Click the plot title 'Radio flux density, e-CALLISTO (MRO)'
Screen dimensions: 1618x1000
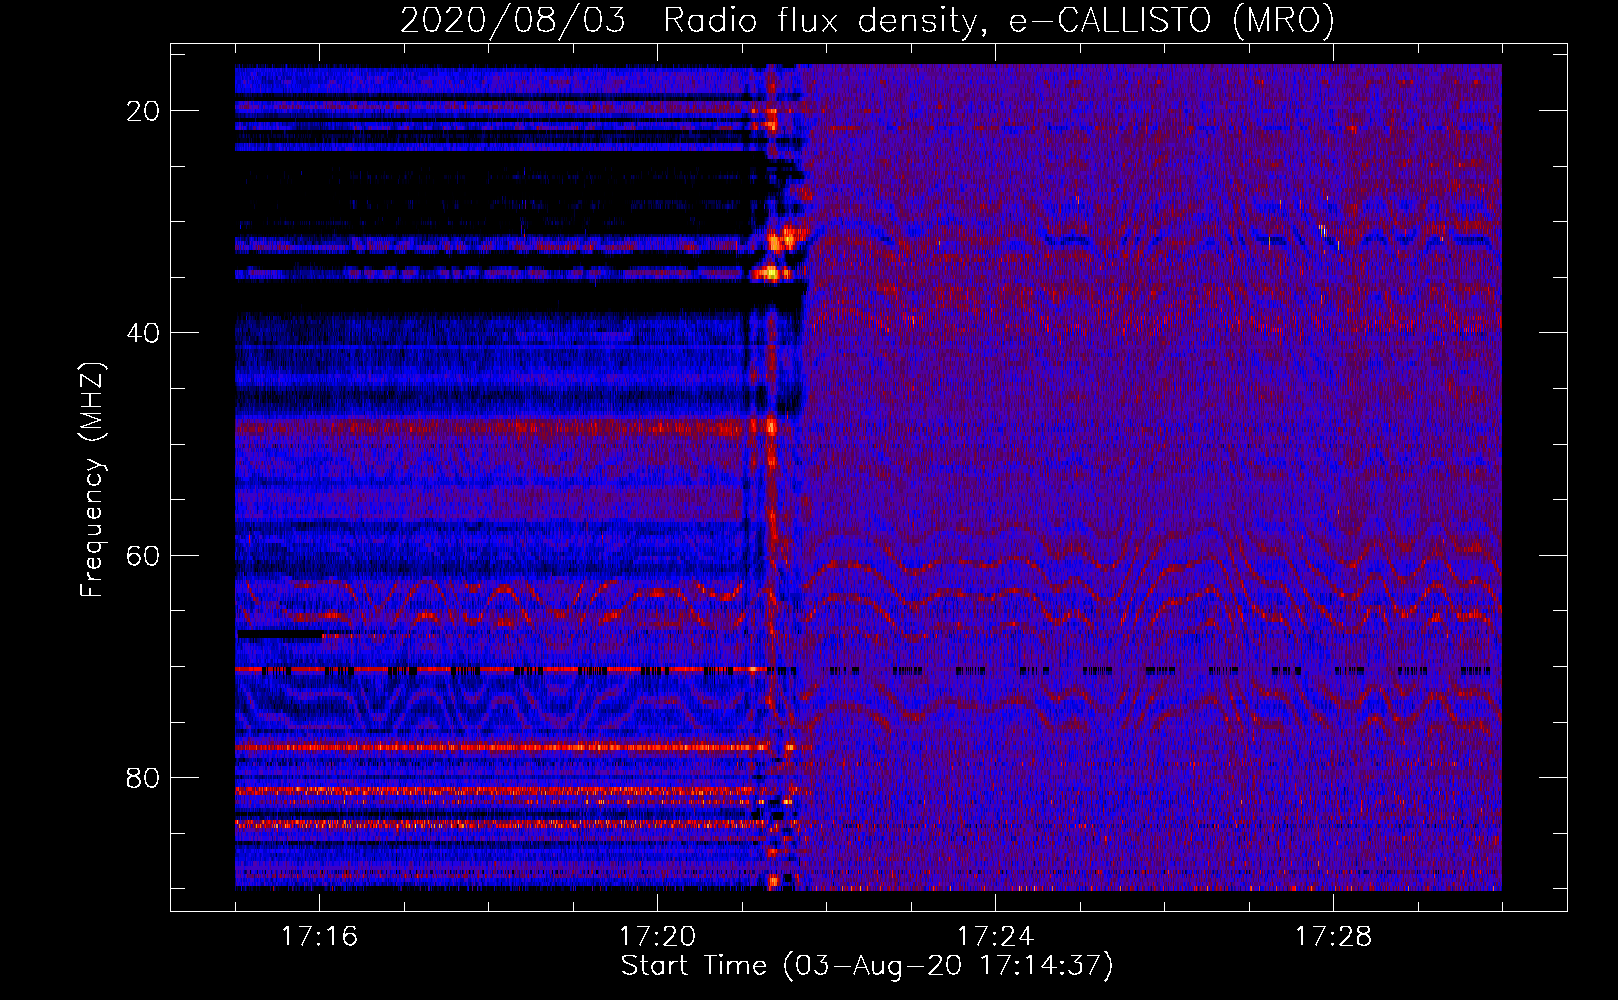click(x=999, y=21)
